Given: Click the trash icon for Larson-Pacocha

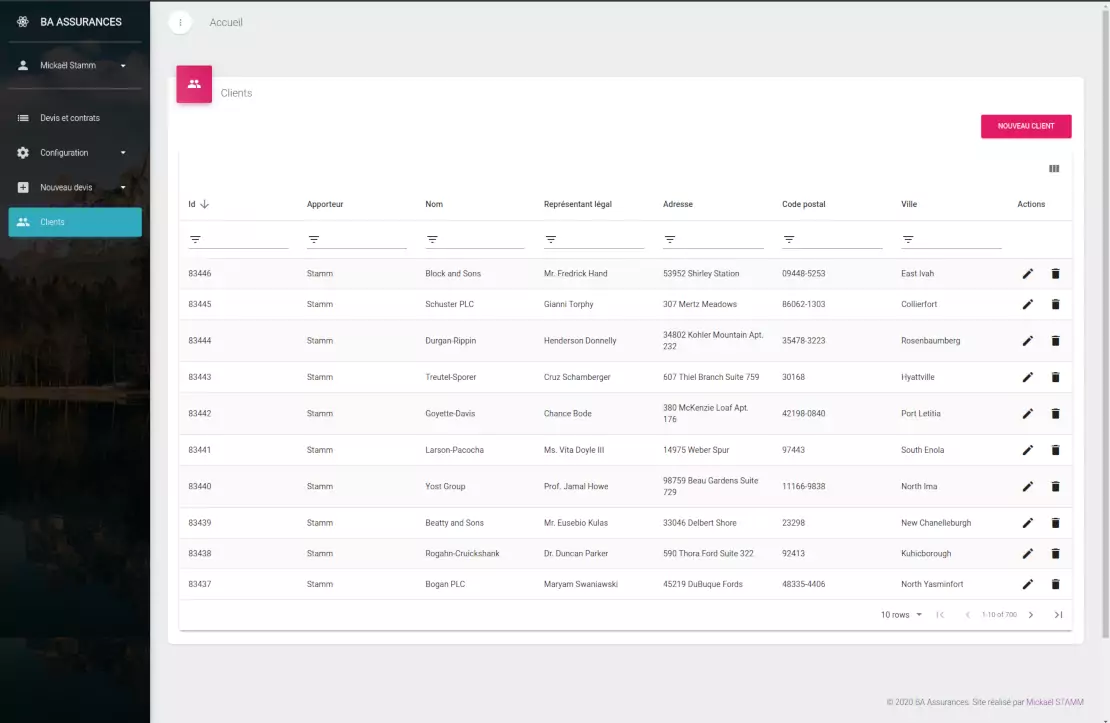Looking at the screenshot, I should 1055,449.
